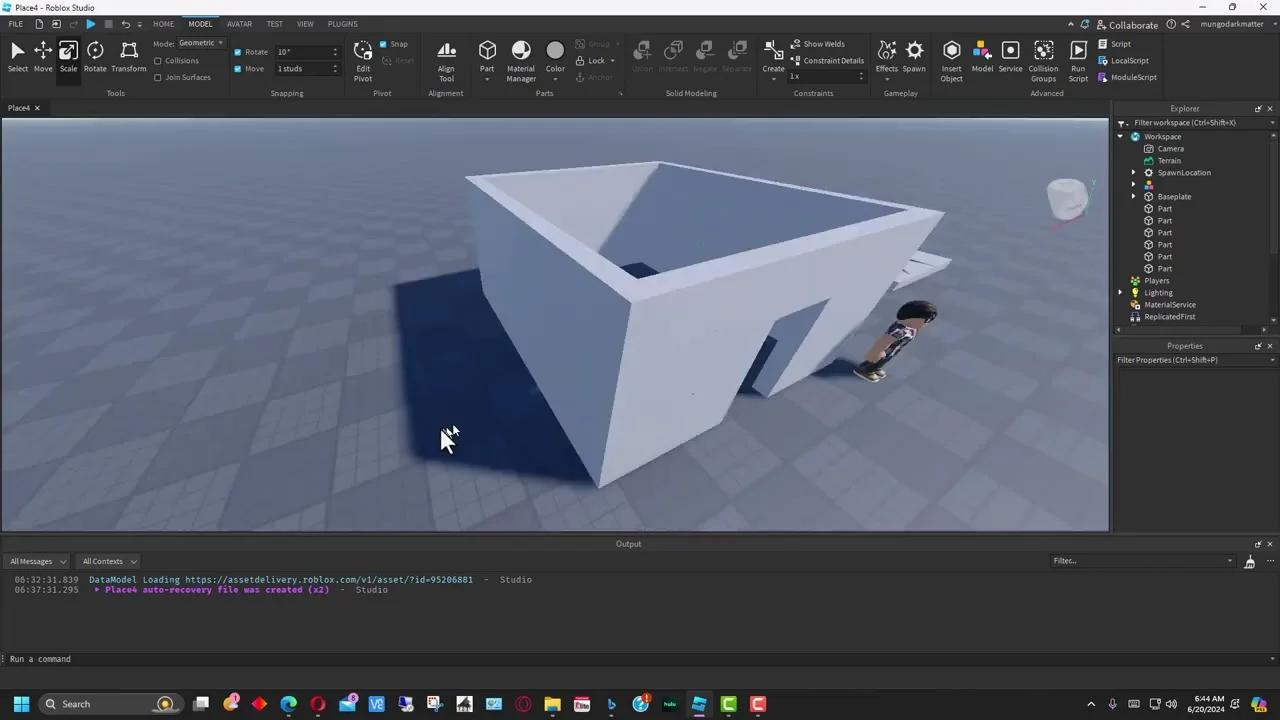Switch to the PLUGINS ribbon tab

(x=342, y=24)
